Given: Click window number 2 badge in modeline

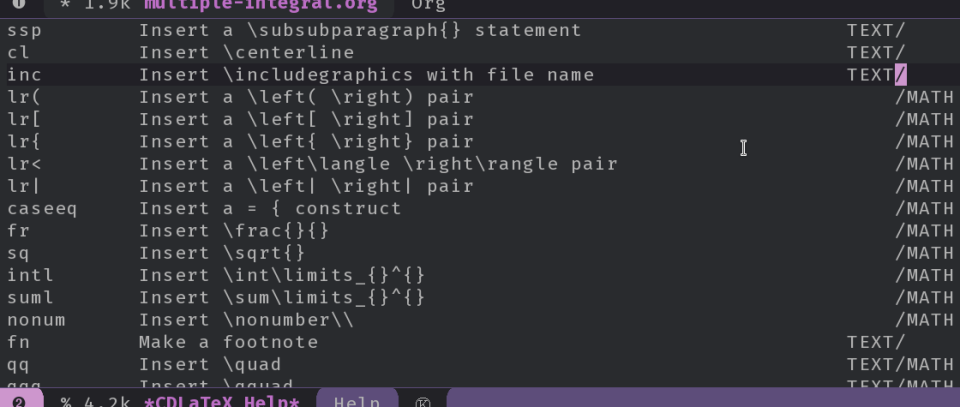Looking at the screenshot, I should point(18,401).
